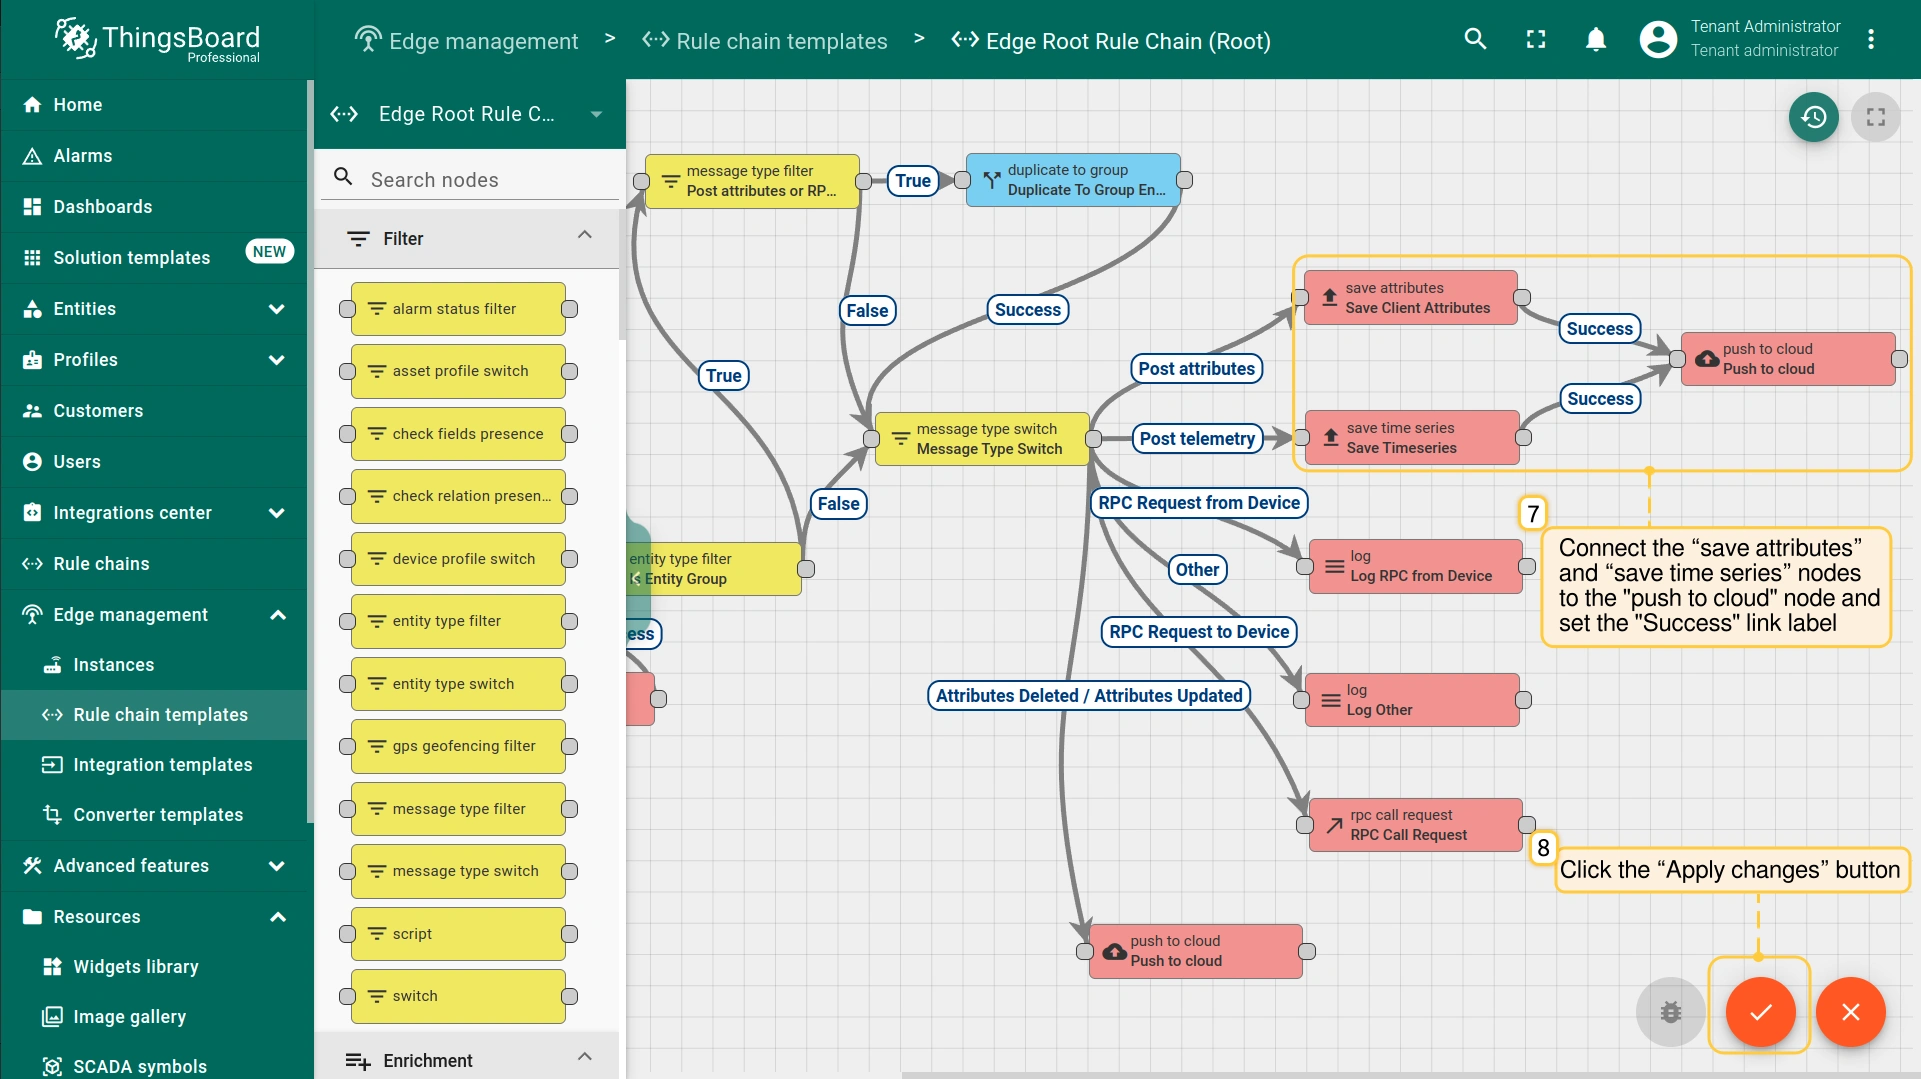
Task: Open the Edge Root Rule Chain dropdown
Action: [596, 114]
